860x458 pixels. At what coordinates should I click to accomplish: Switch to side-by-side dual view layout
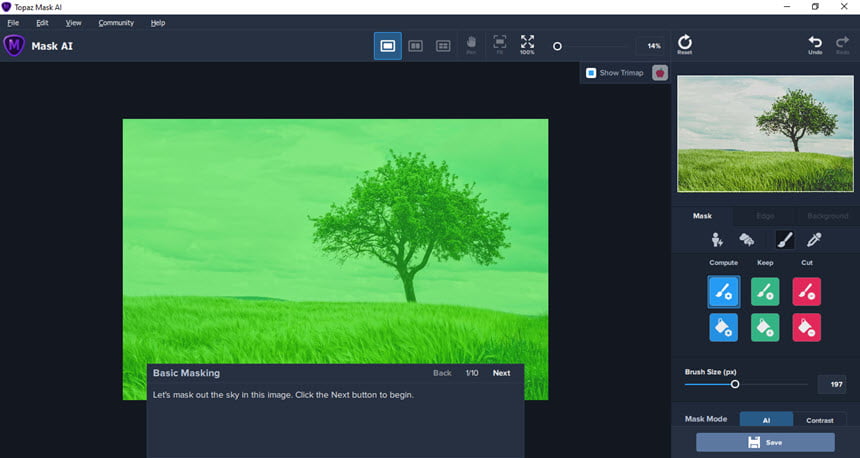coord(416,46)
